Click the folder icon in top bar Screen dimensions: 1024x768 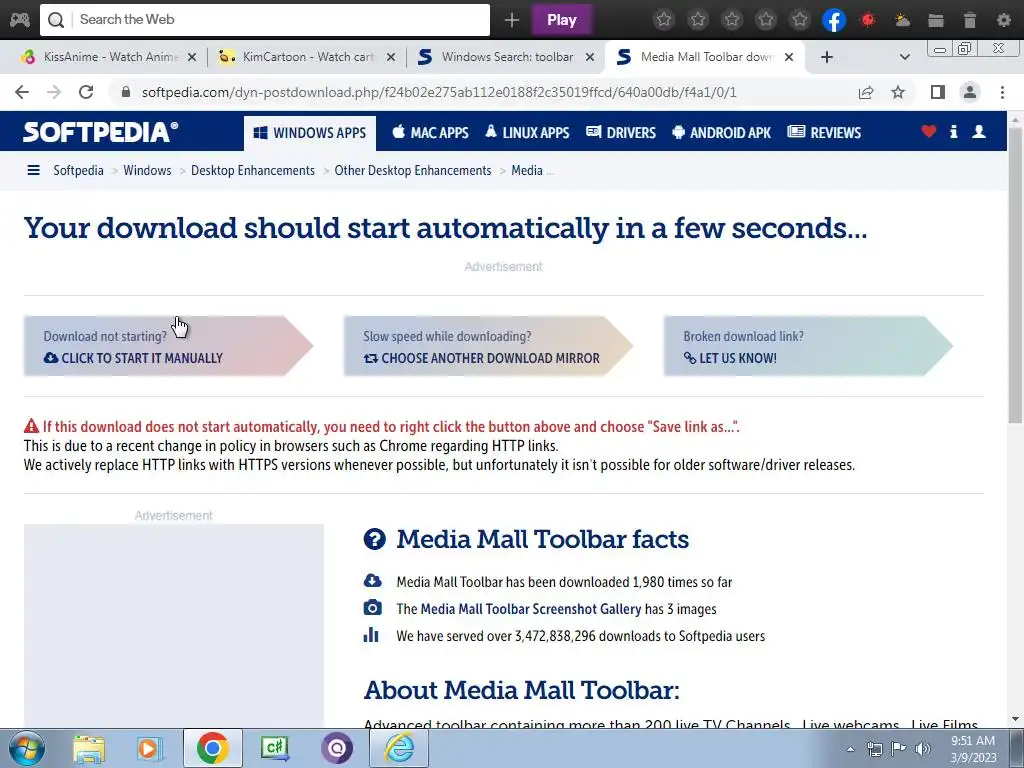coord(936,20)
